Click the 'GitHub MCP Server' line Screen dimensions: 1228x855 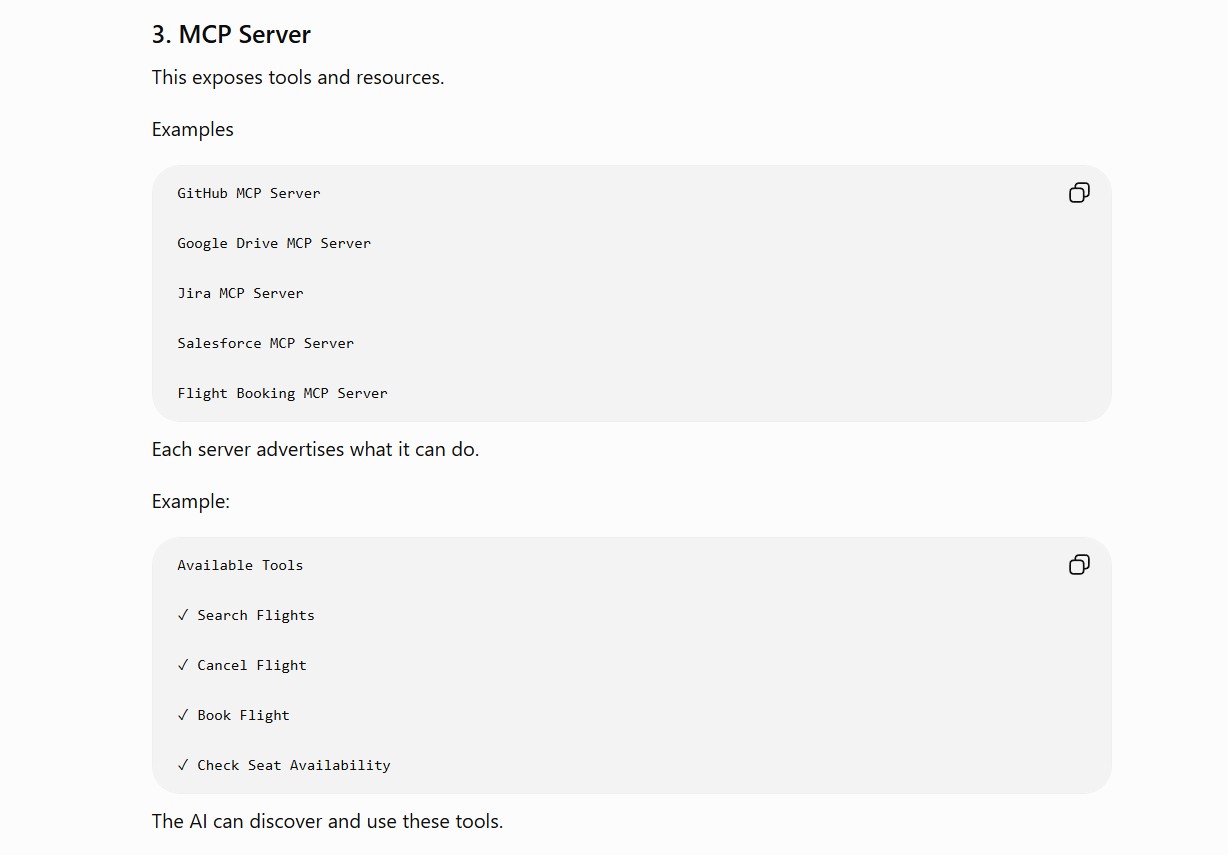[249, 193]
